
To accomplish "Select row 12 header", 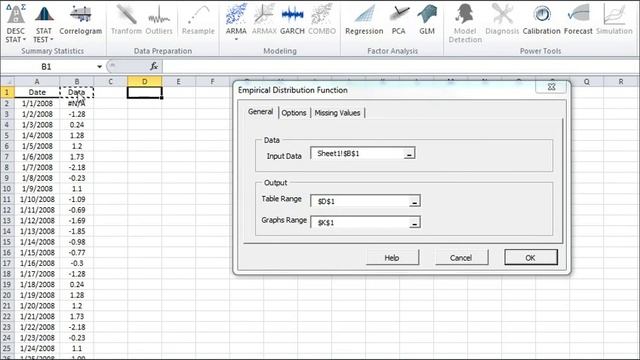I will (7, 210).
